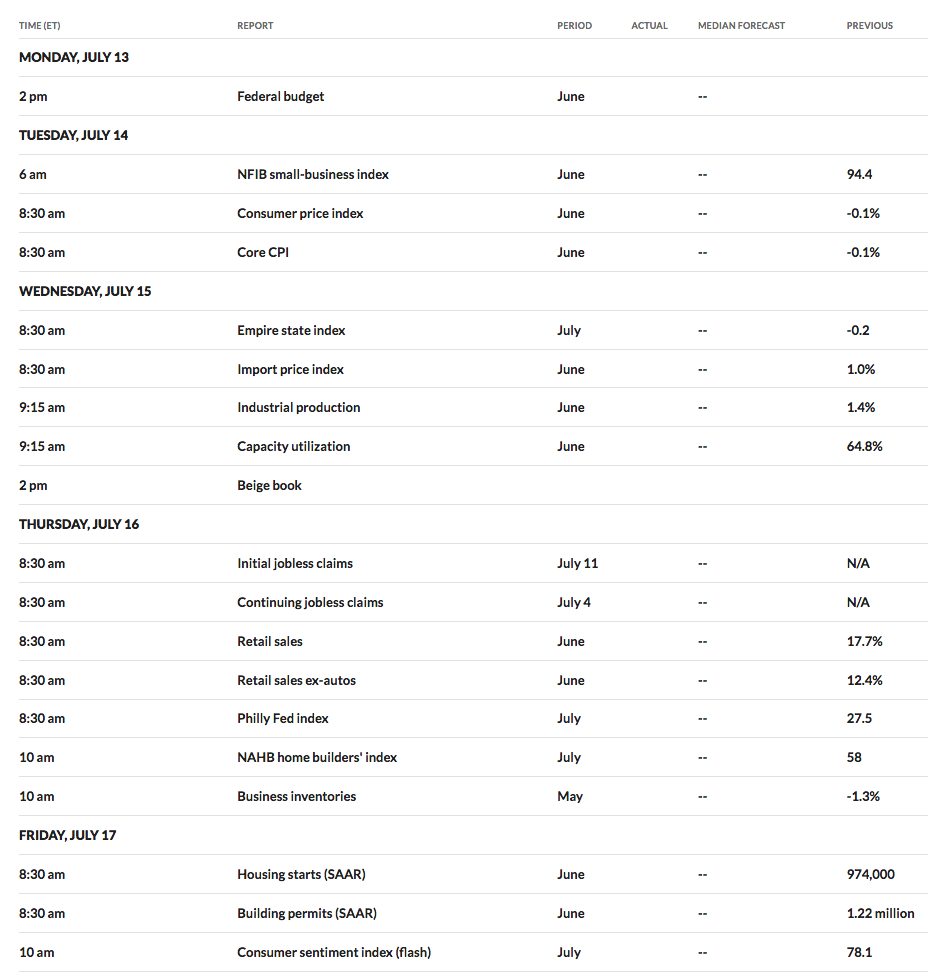
Task: Open the Industrial production report
Action: click(x=299, y=408)
